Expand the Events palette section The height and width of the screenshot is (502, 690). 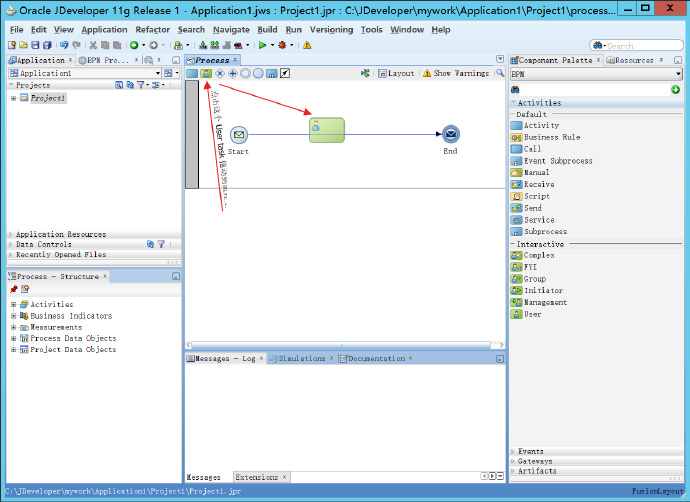pos(513,451)
